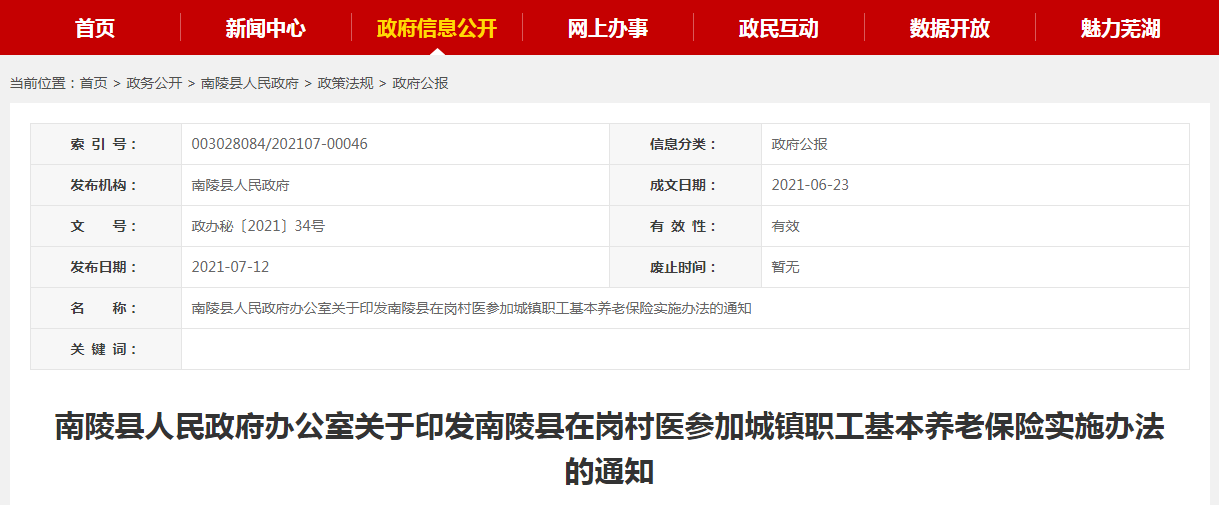This screenshot has height=505, width=1219.
Task: Click the 废止时间 label cell
Action: [x=685, y=267]
